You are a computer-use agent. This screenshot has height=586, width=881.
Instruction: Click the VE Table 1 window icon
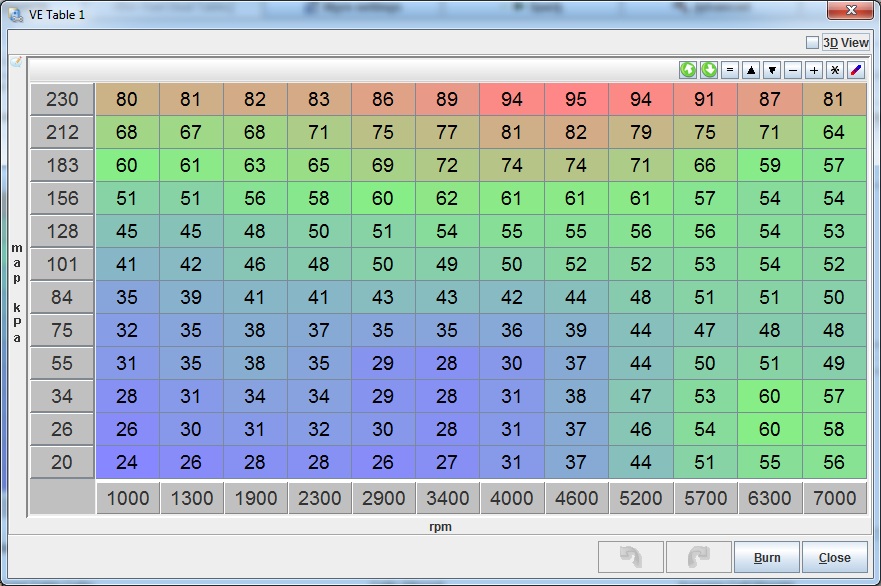click(16, 15)
